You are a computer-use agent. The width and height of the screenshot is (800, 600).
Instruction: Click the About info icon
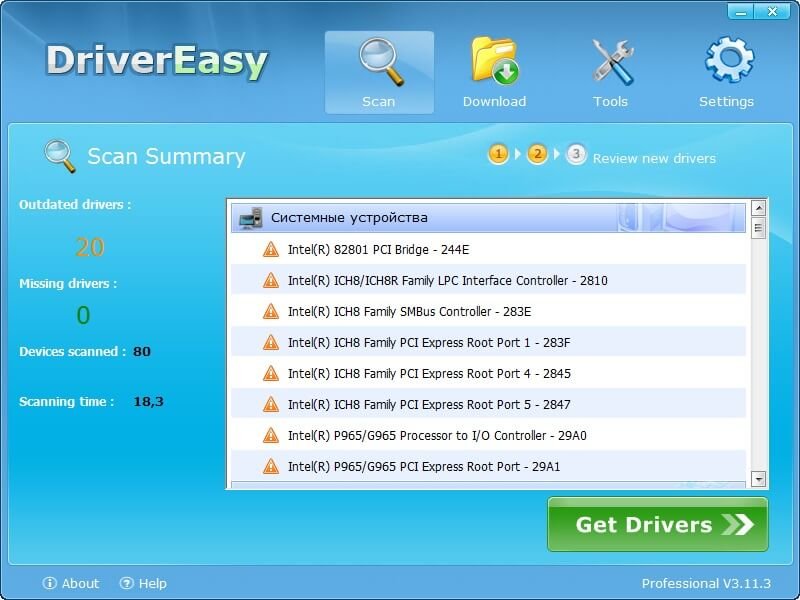click(49, 583)
